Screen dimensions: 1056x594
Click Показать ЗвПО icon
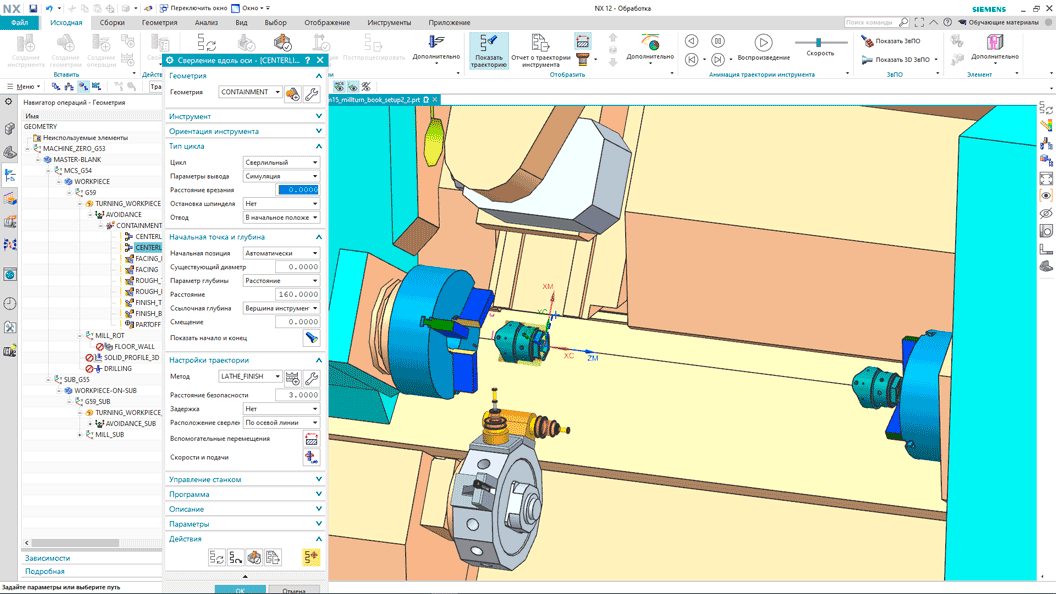[867, 41]
